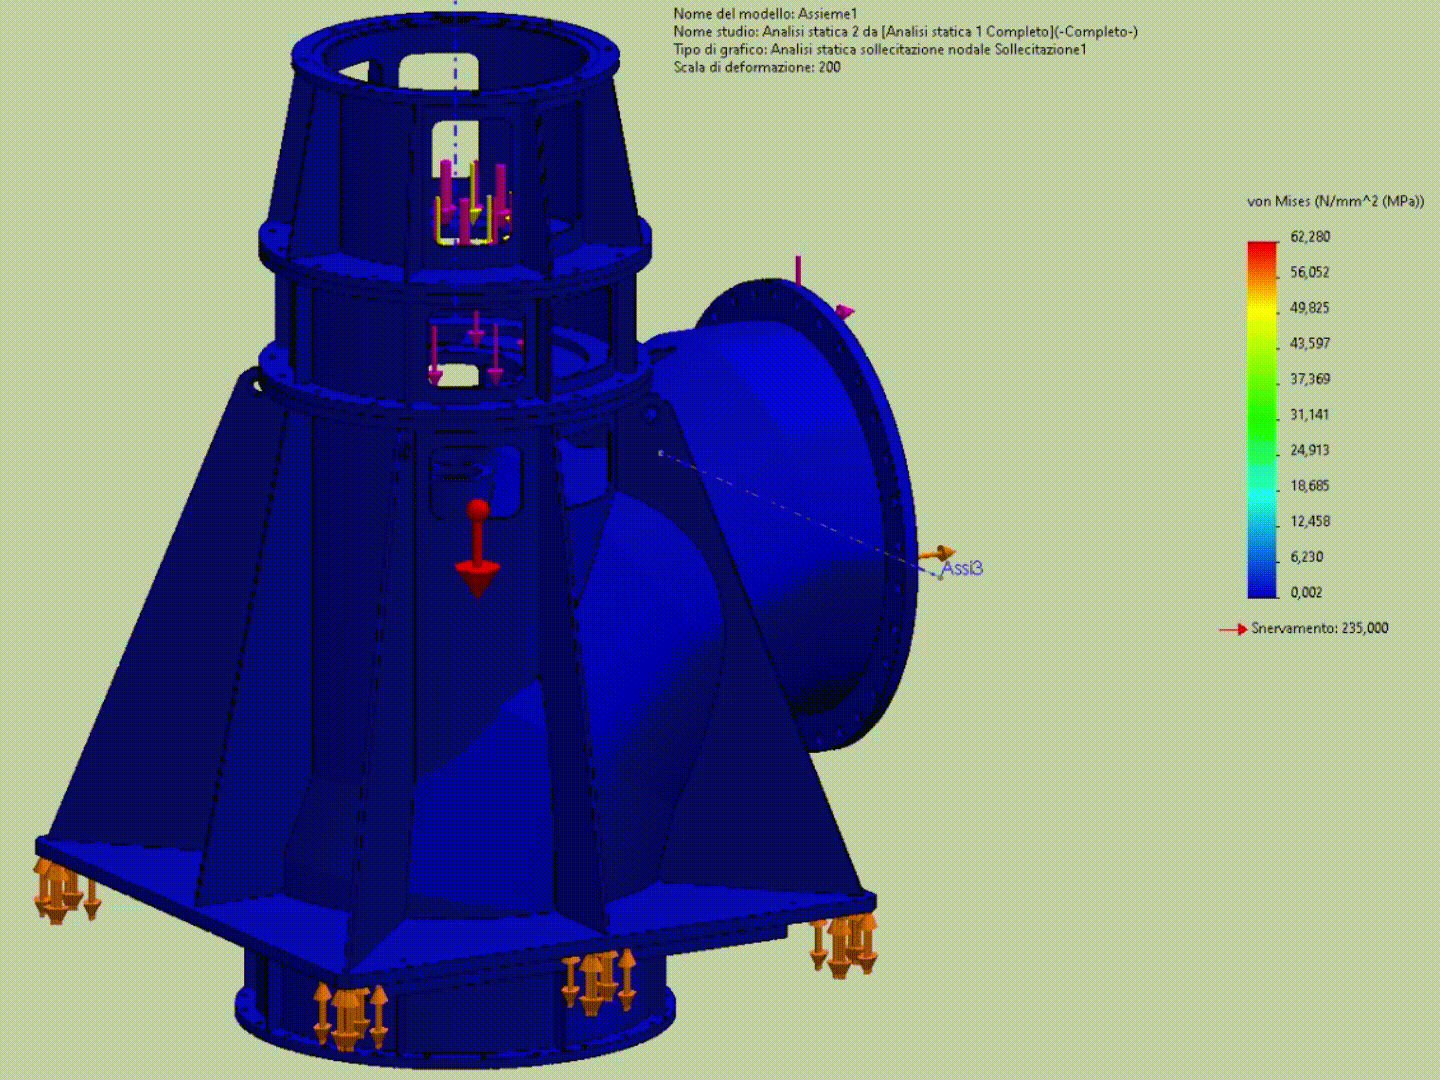The image size is (1440, 1080).
Task: Click the 'Tipo di grafico' annotation line
Action: (x=879, y=49)
